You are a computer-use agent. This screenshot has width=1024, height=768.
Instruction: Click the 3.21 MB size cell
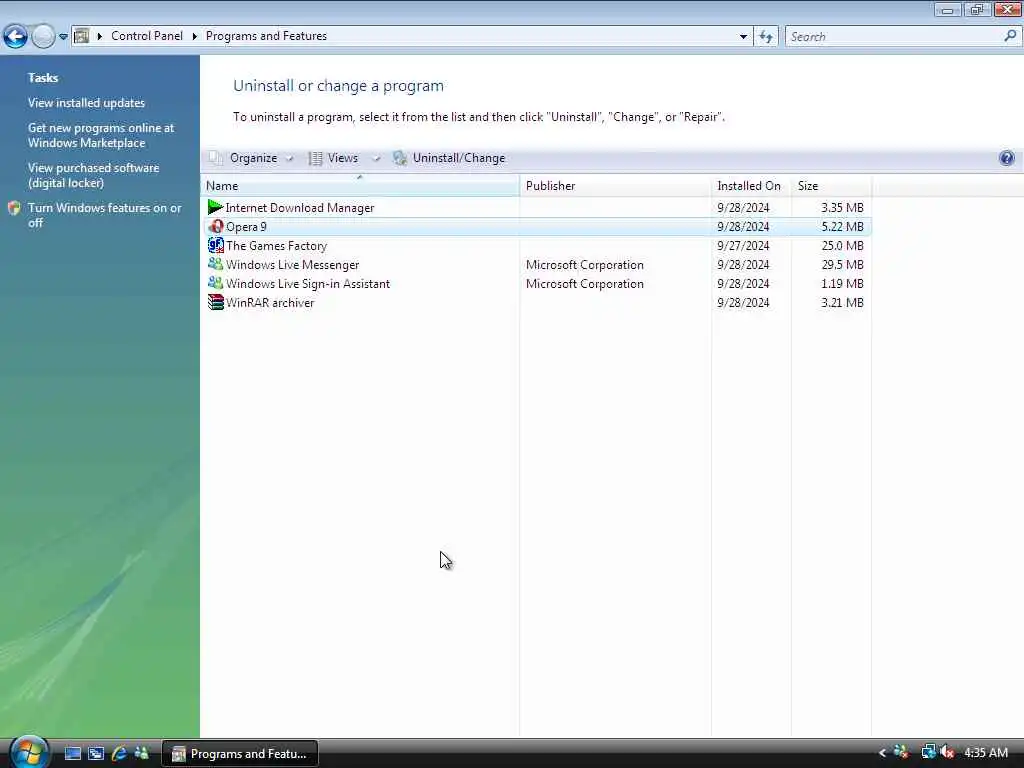tap(842, 302)
